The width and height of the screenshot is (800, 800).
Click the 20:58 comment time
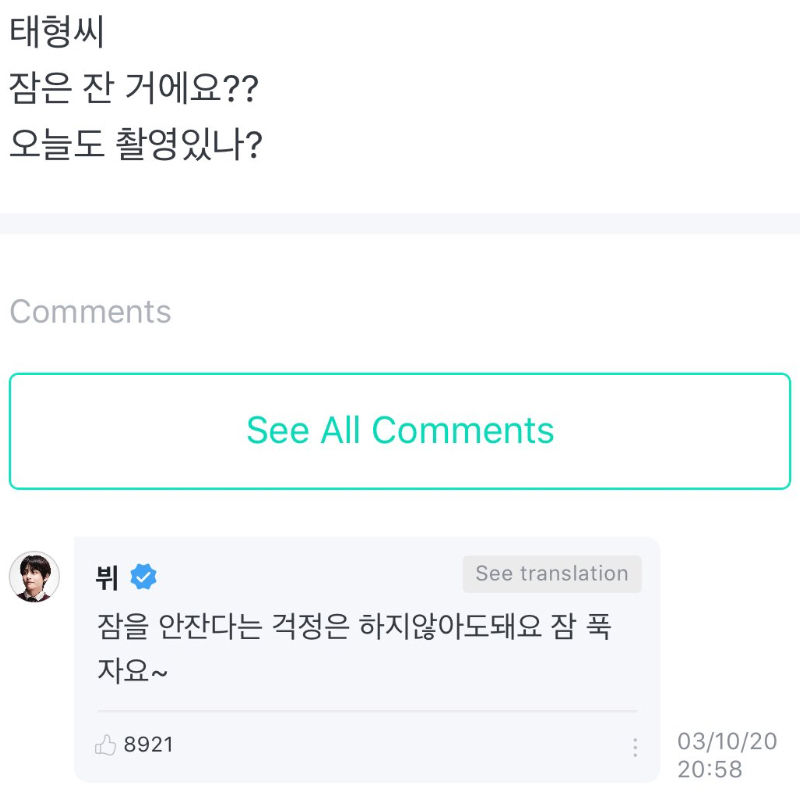tap(710, 769)
